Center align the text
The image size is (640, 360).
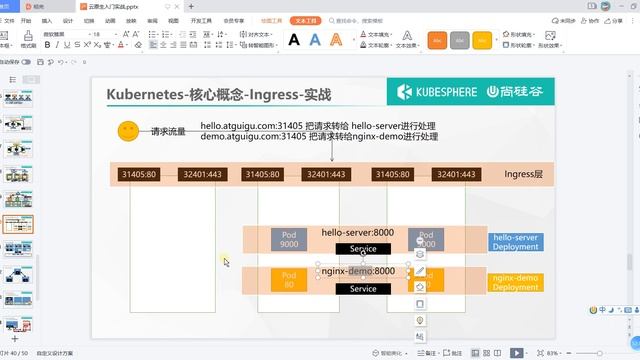(163, 44)
